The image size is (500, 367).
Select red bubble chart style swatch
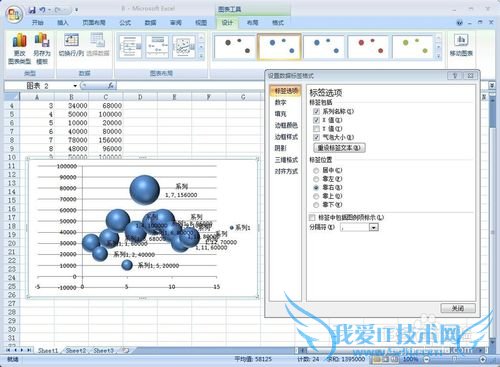pyautogui.click(x=368, y=47)
